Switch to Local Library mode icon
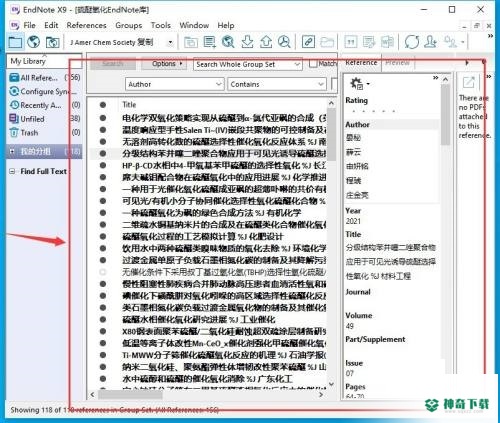 tap(15, 42)
